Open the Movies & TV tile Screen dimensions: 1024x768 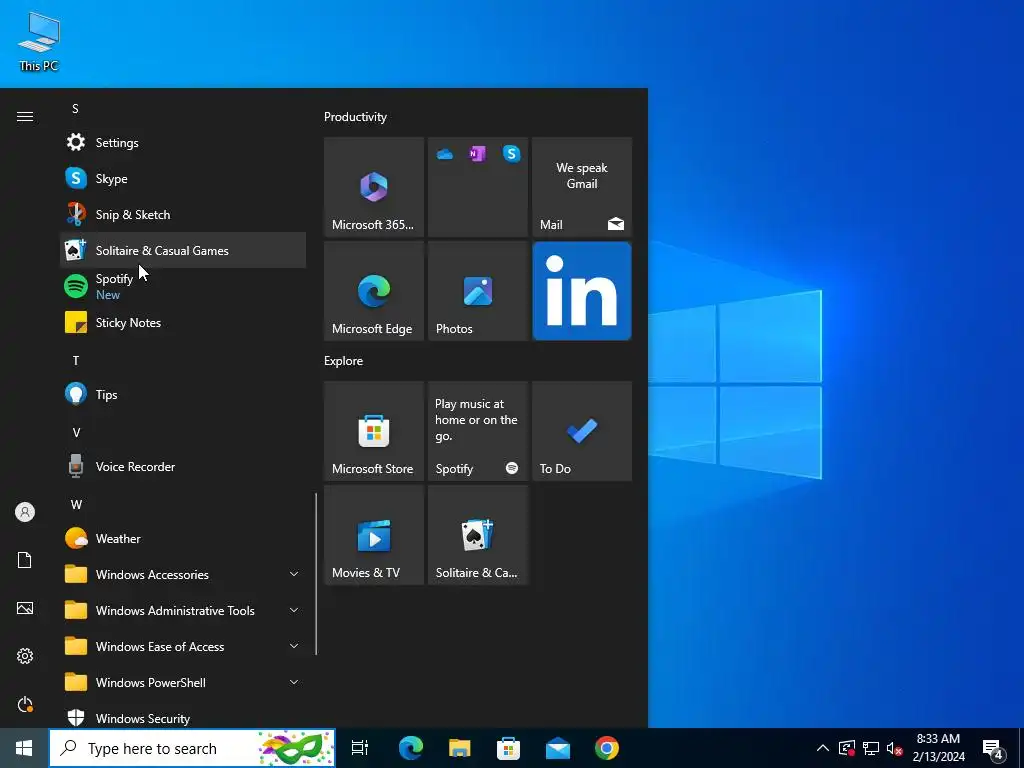pyautogui.click(x=374, y=535)
